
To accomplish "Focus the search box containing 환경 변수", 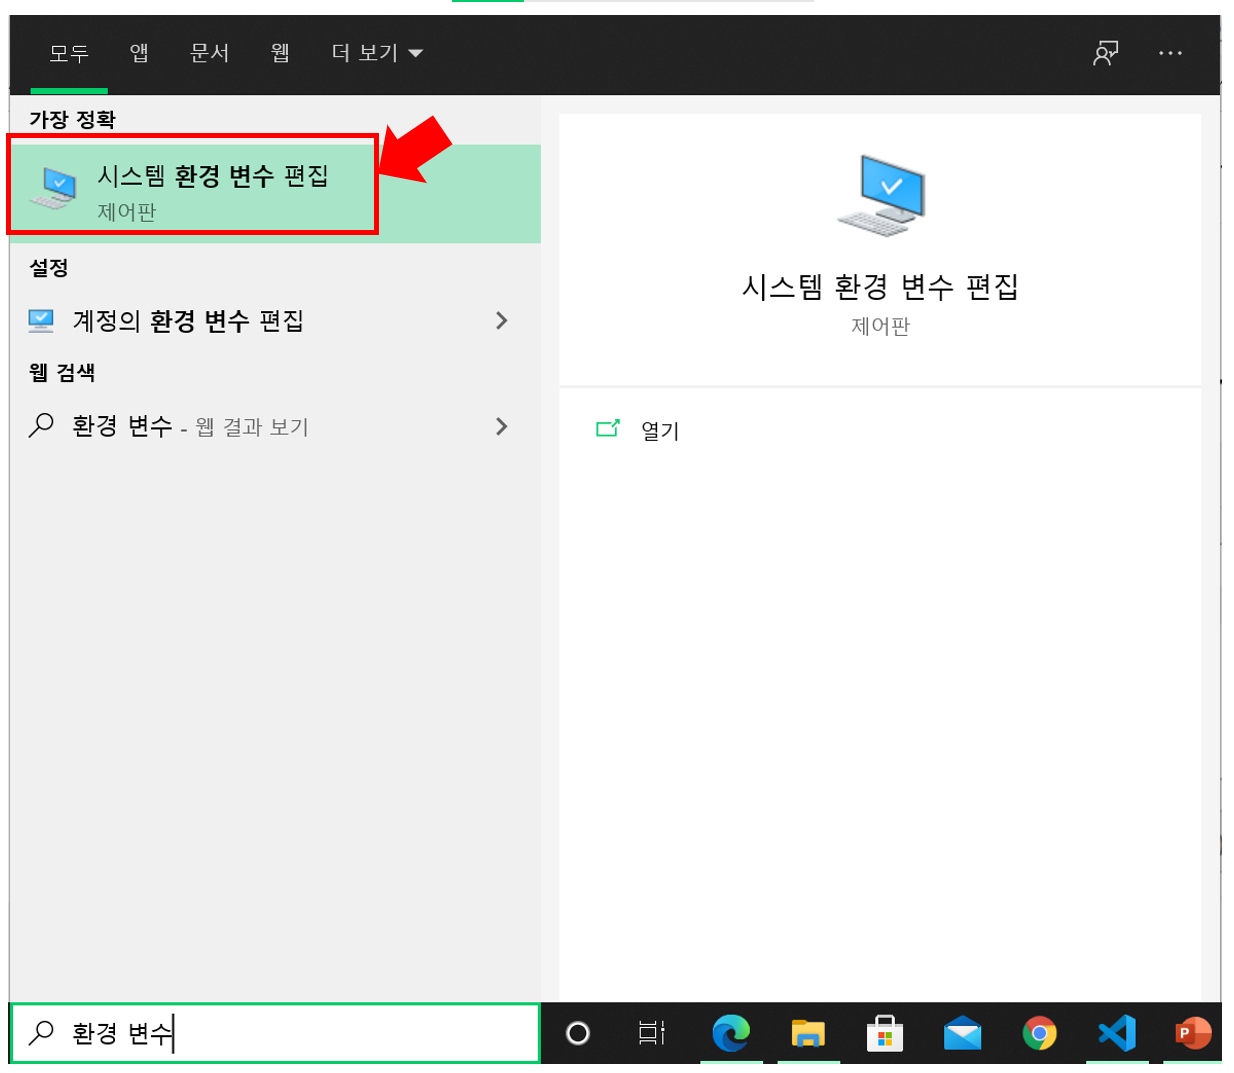I will [x=275, y=1033].
